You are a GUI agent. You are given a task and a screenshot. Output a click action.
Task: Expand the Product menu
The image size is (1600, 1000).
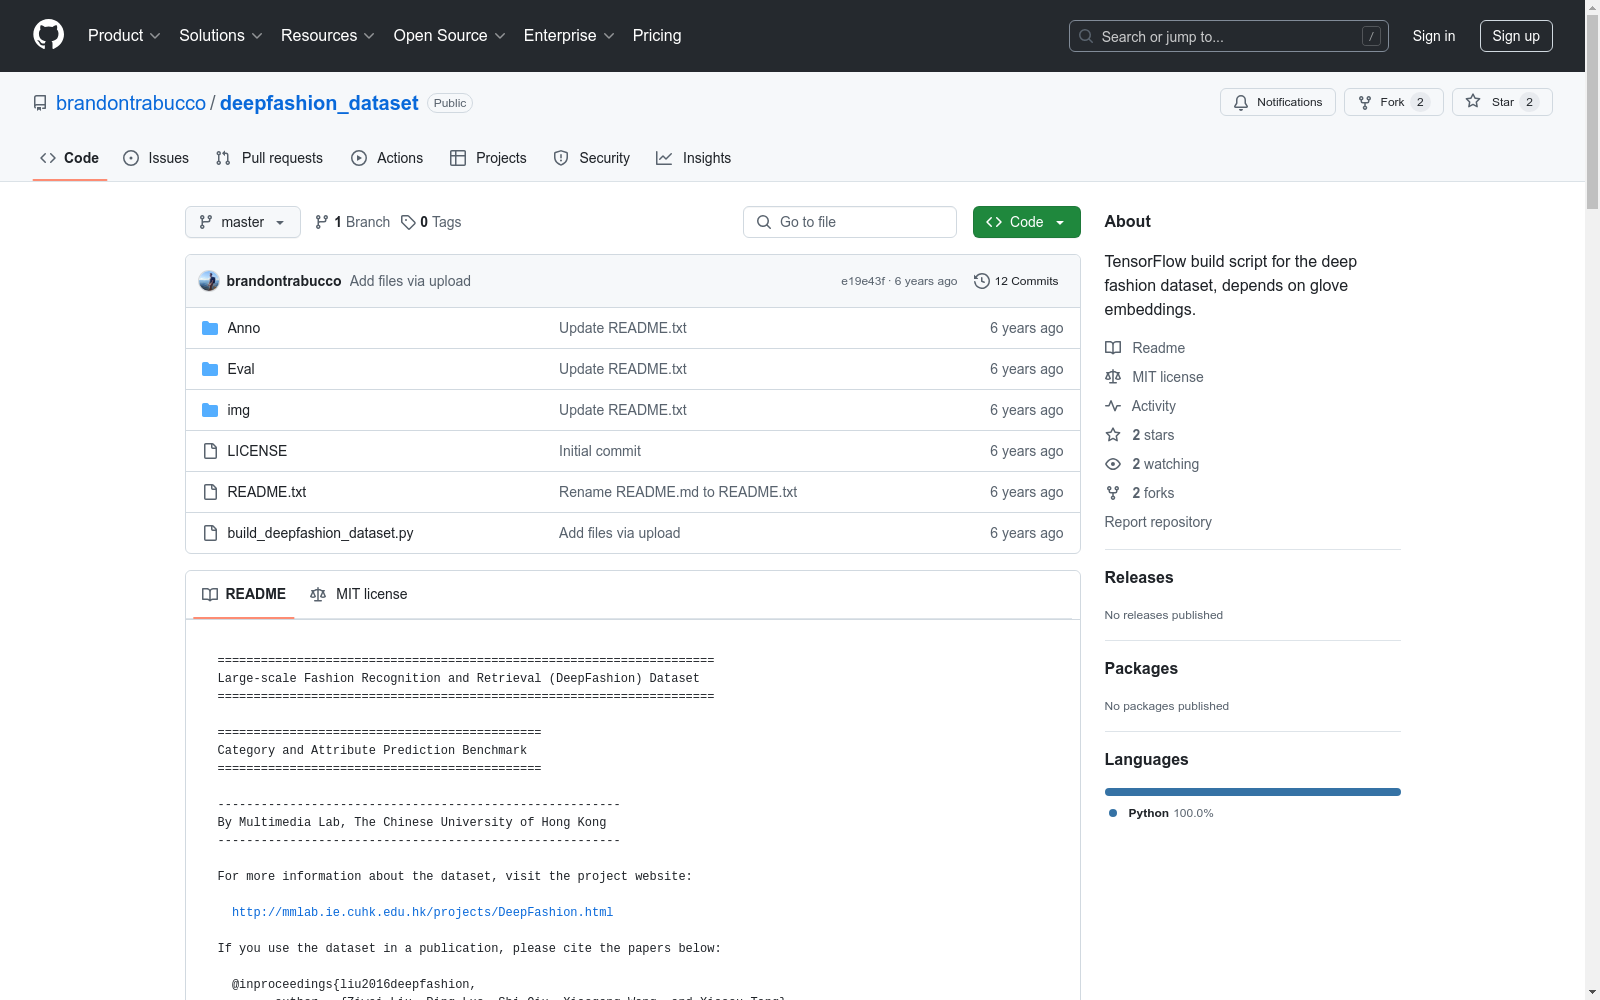124,35
